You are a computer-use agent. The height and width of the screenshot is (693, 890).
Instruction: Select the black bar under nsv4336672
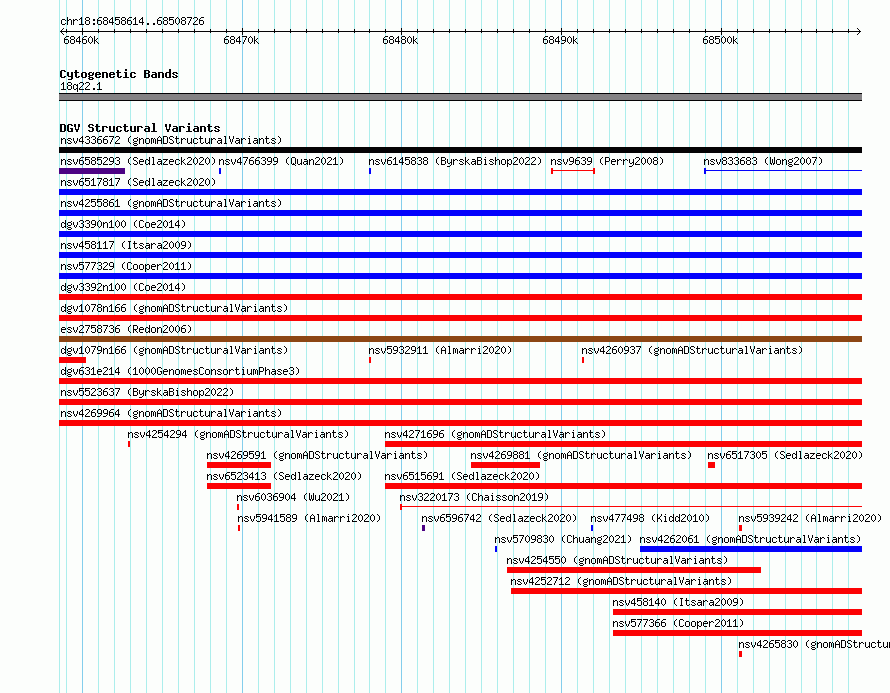pyautogui.click(x=460, y=150)
